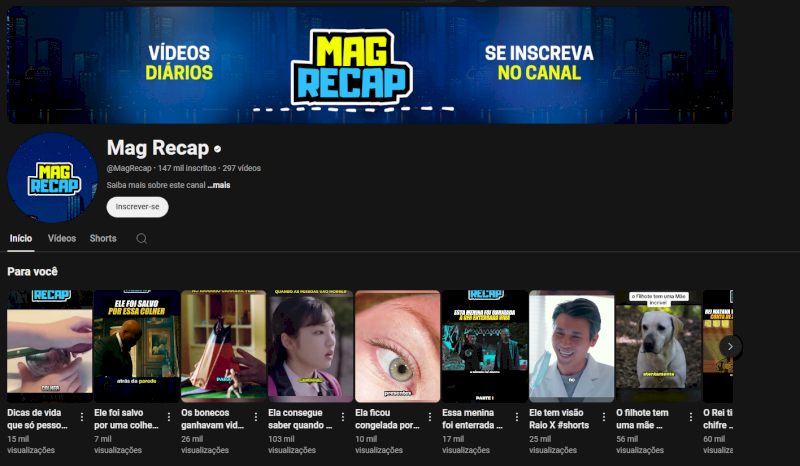Open options menu for 'Essa menina foi enterrada' video

point(517,417)
